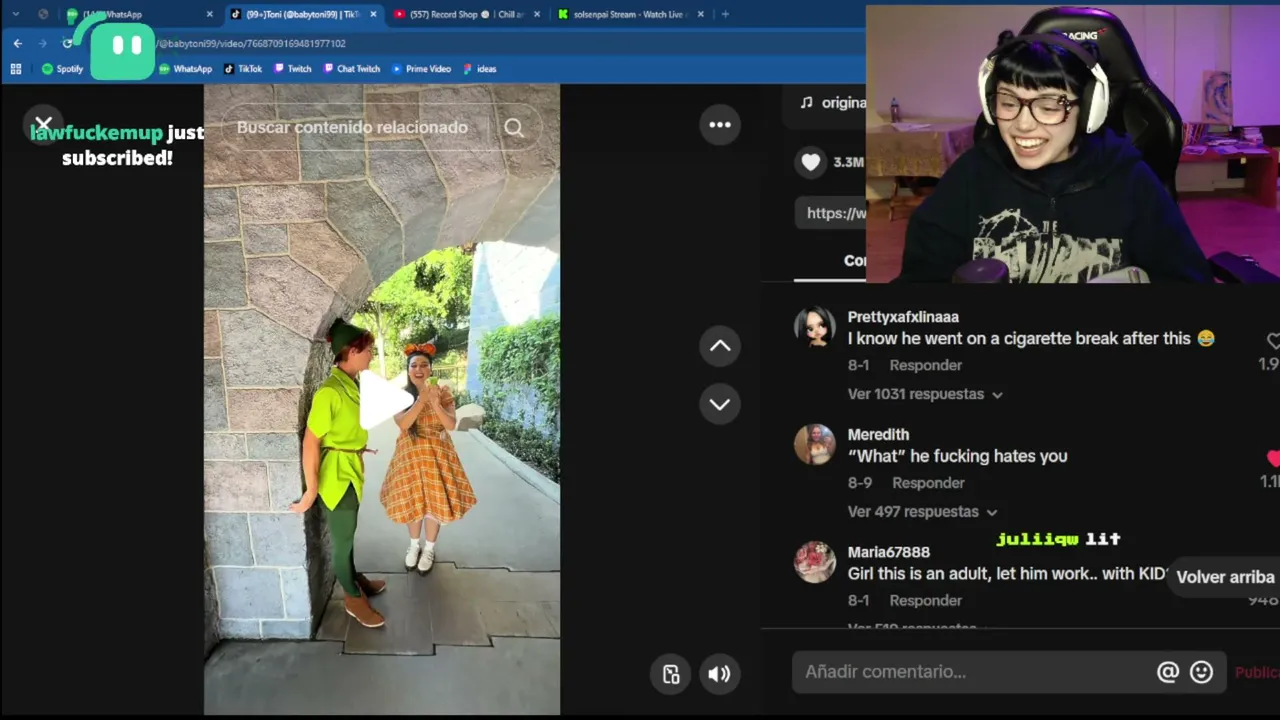The height and width of the screenshot is (720, 1280).
Task: Close the Record Shop browser tab
Action: point(537,14)
